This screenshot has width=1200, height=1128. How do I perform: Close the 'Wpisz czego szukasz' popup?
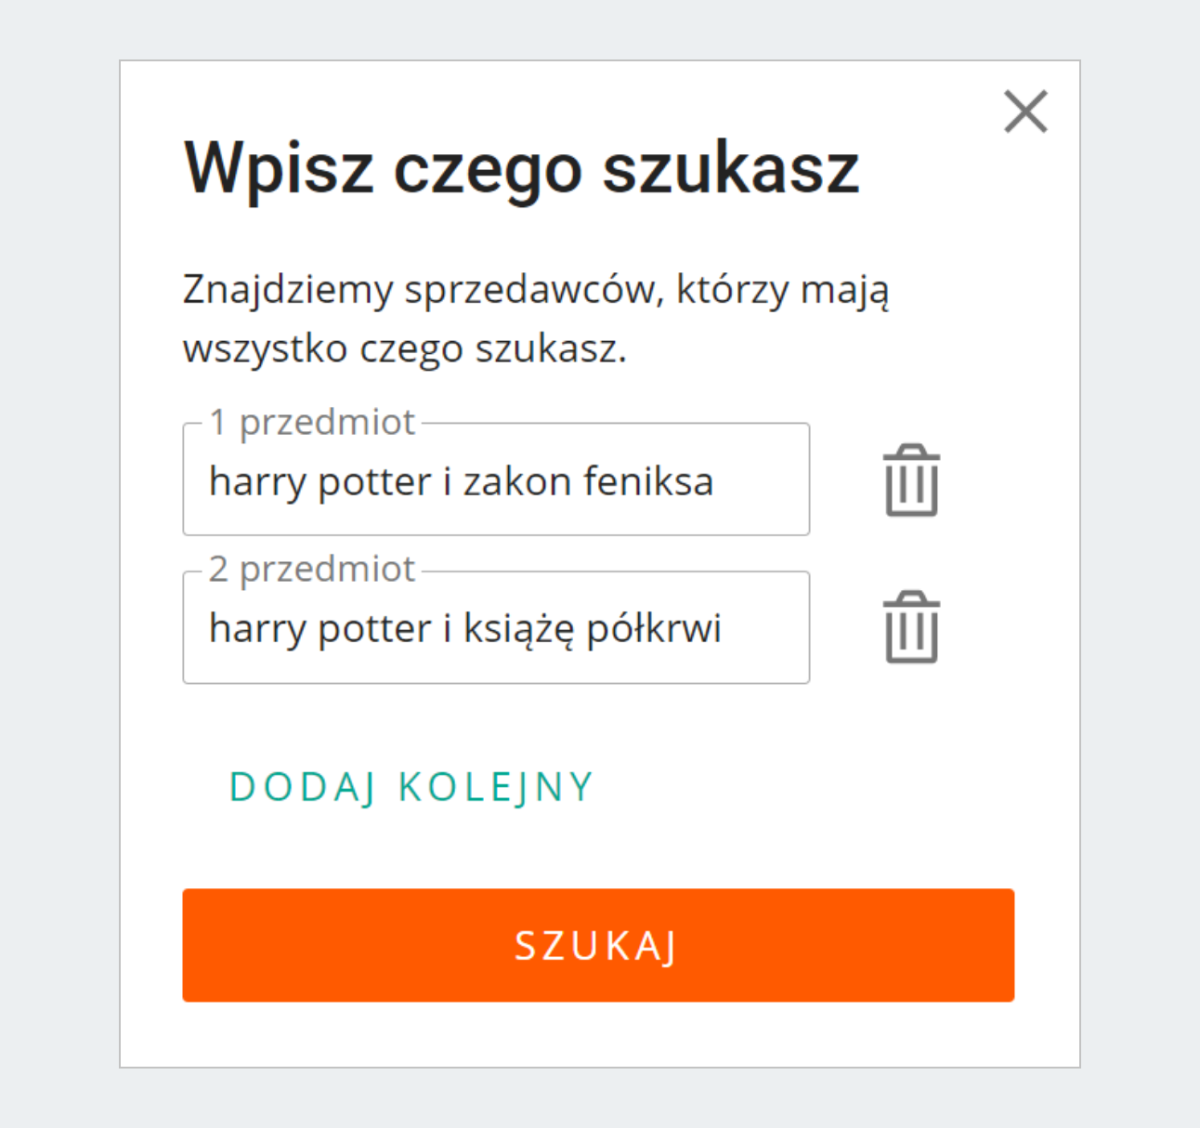[1024, 111]
